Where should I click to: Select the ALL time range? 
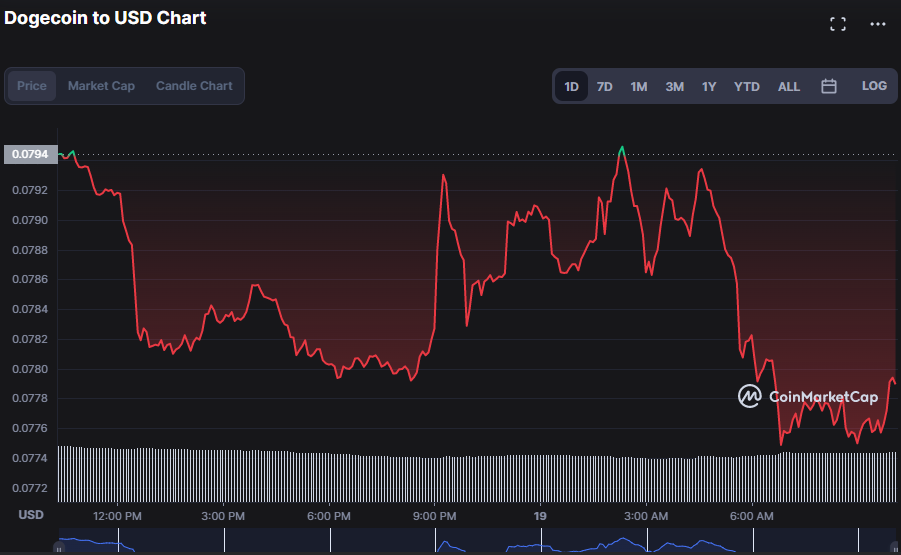789,86
